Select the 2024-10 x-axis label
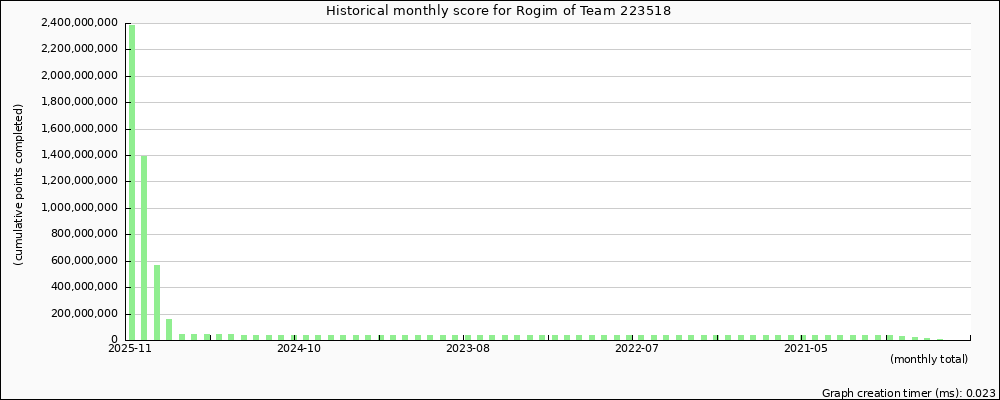This screenshot has height=400, width=1000. 298,349
